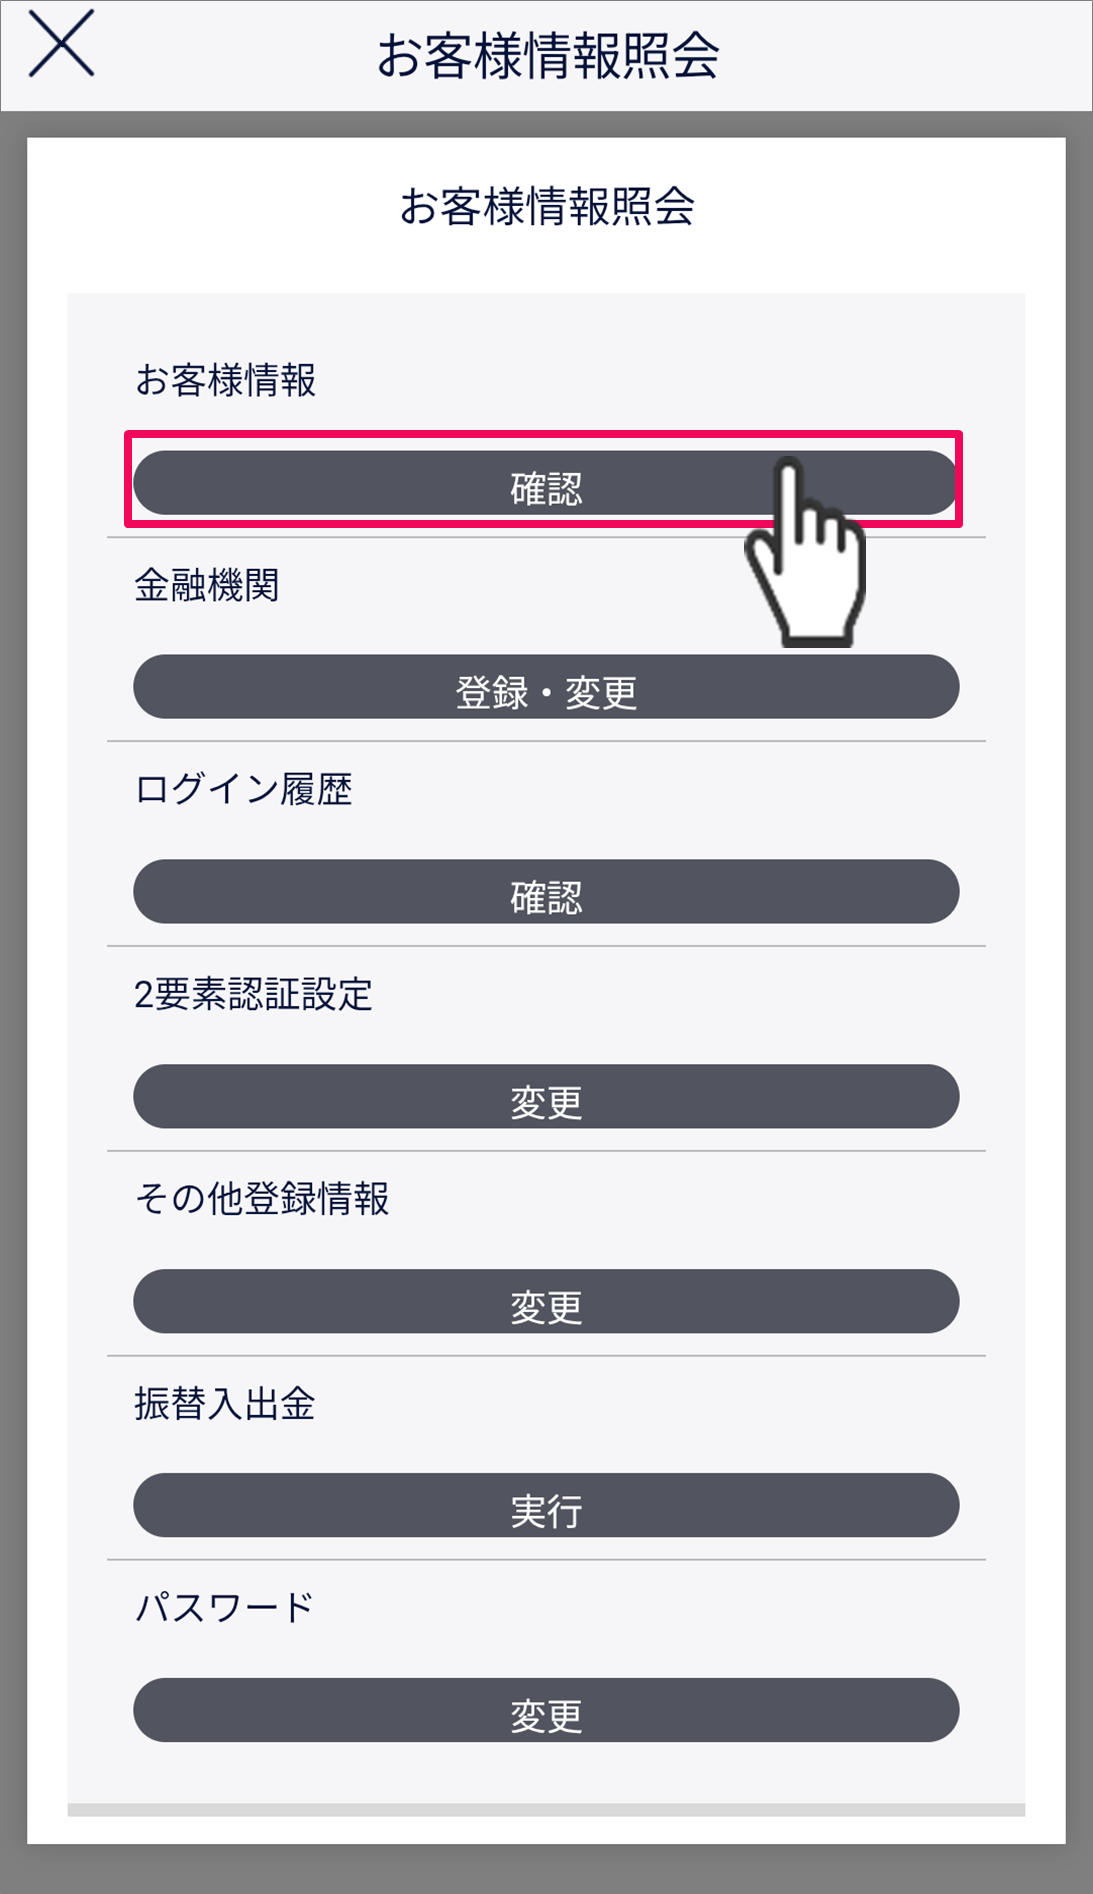This screenshot has width=1093, height=1894.
Task: Click the お客様情報照会 heading inside white panel
Action: [547, 207]
